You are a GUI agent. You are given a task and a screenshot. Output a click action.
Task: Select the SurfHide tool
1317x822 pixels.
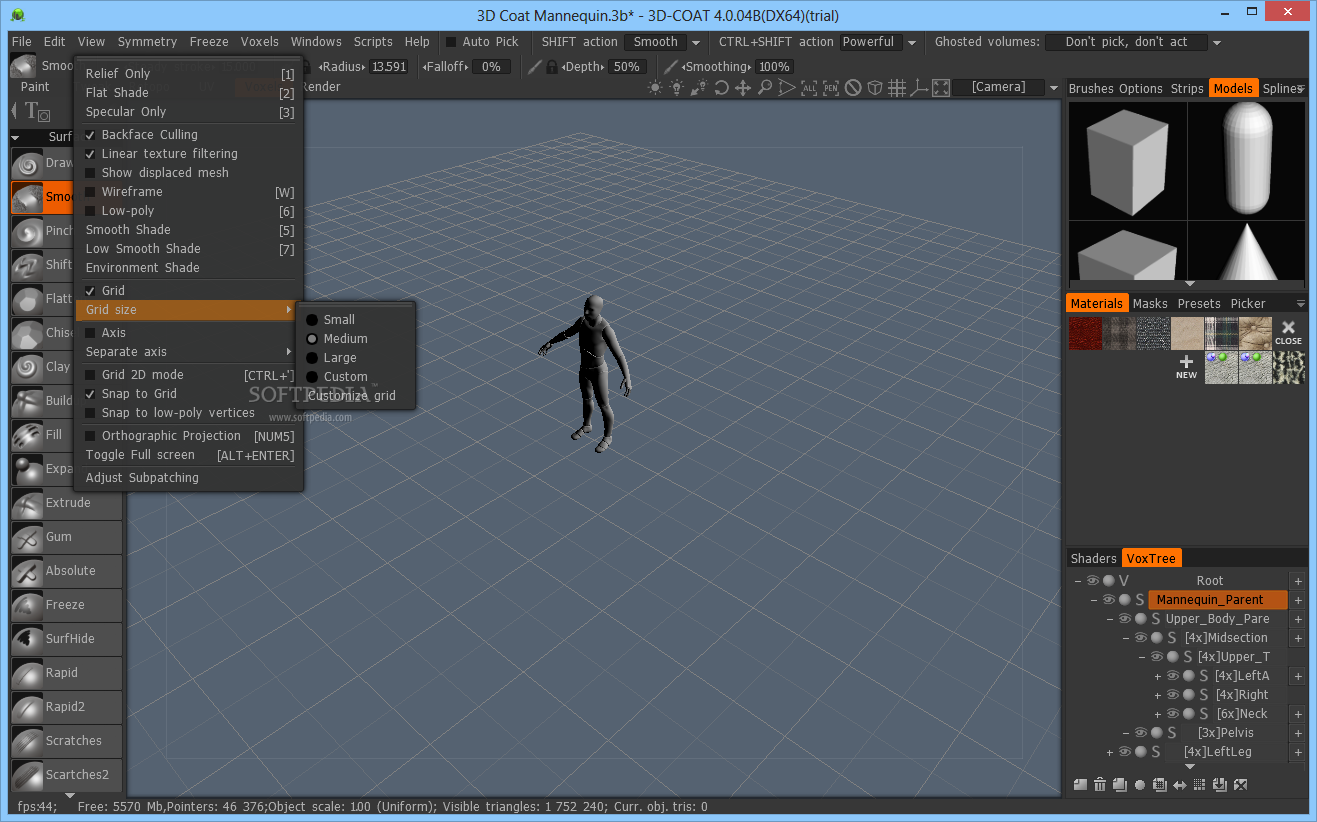pyautogui.click(x=67, y=639)
